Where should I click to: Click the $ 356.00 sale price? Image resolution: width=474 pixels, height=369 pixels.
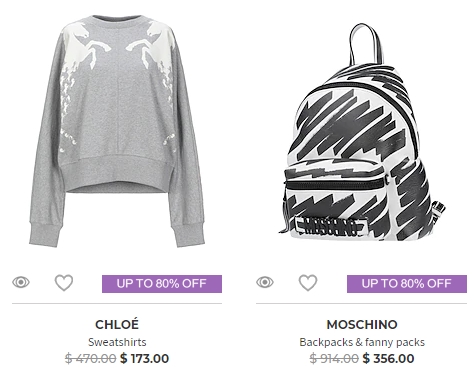[388, 358]
